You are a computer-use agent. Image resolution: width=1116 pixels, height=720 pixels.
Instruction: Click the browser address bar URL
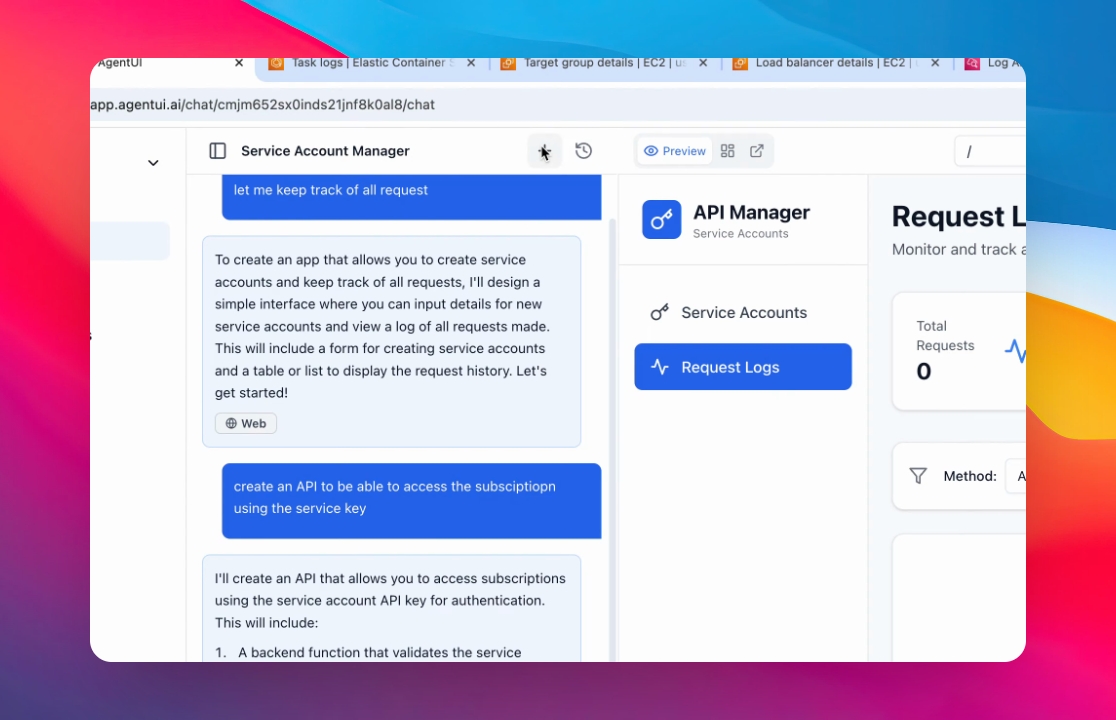263,105
